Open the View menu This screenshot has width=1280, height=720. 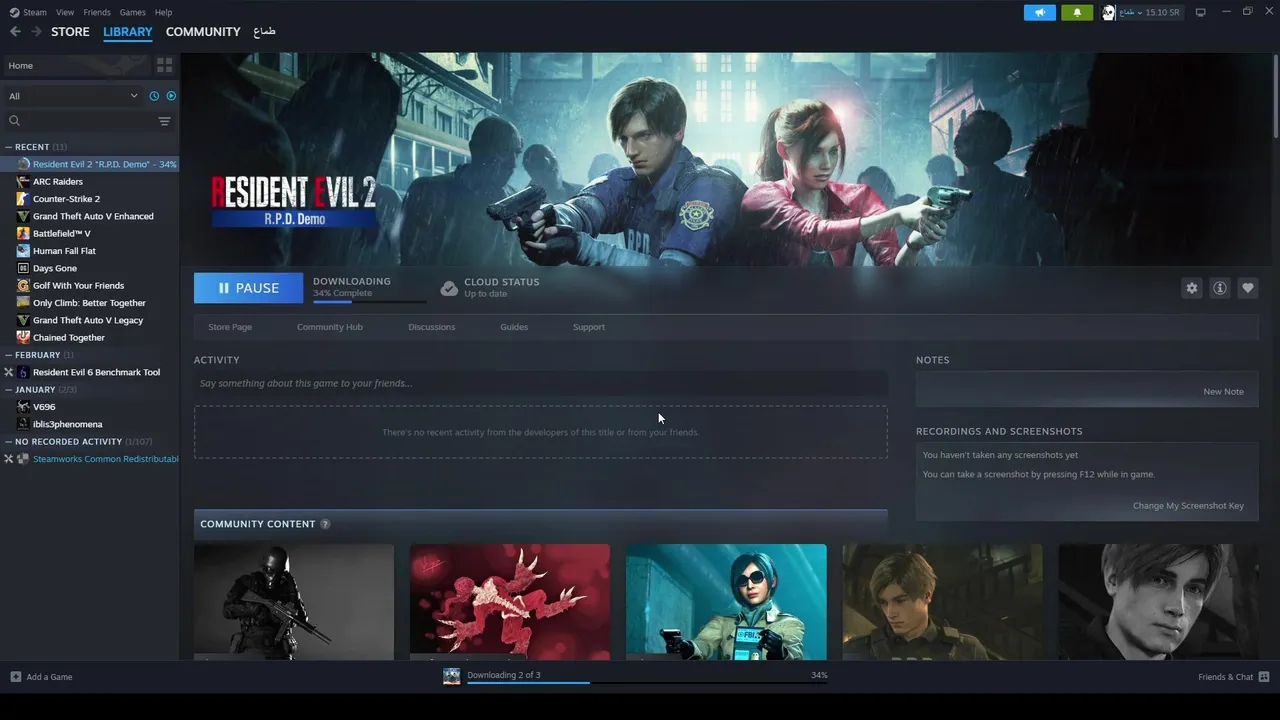point(65,12)
